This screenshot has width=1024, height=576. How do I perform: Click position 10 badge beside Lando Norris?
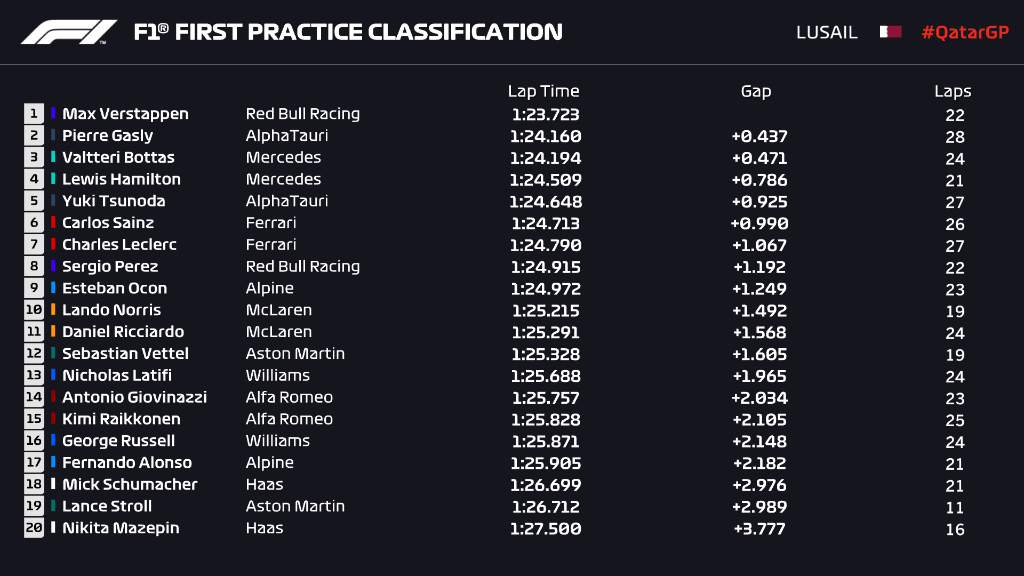(x=34, y=310)
